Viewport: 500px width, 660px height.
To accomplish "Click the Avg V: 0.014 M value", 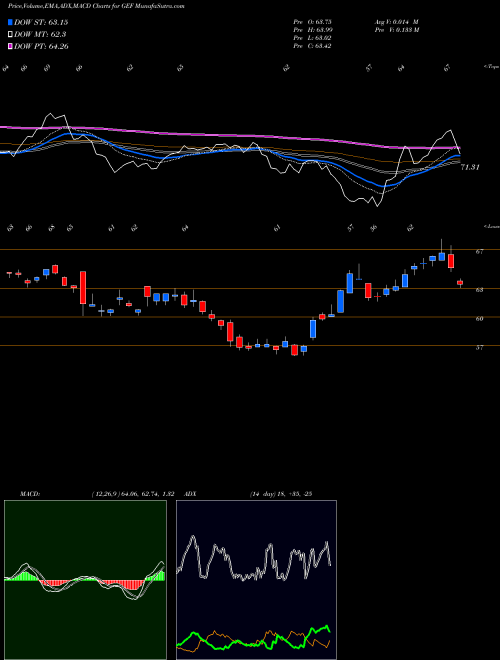I will pyautogui.click(x=396, y=22).
